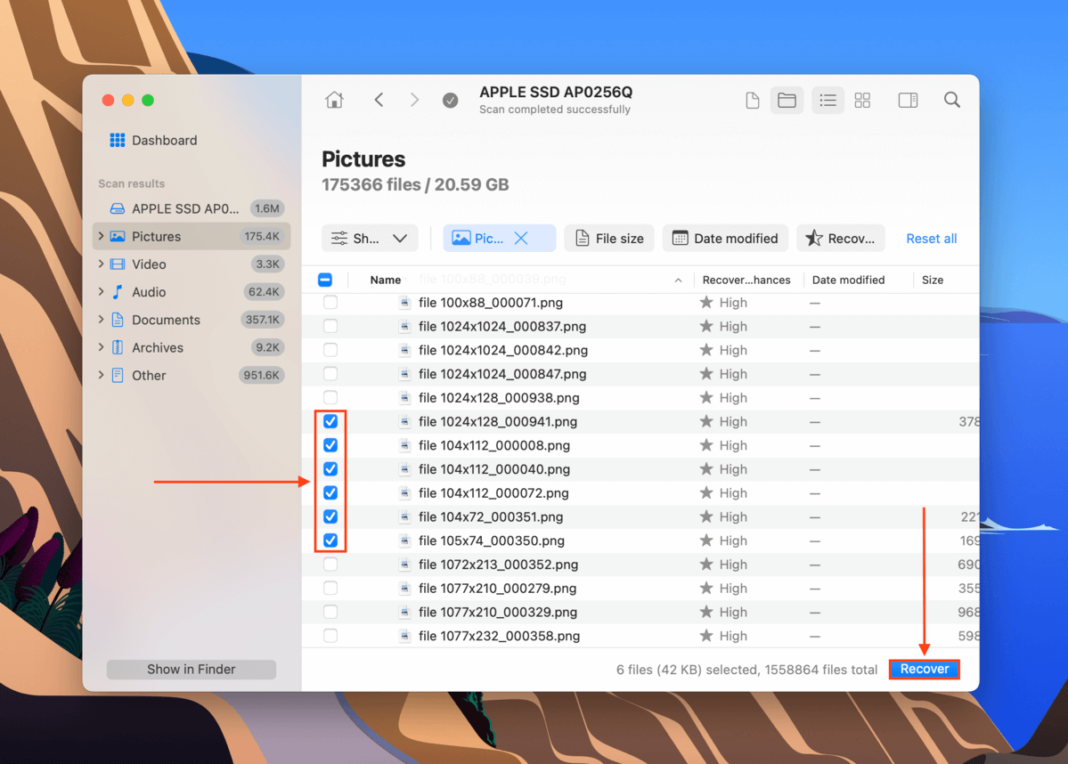Toggle the preview side panel icon

pyautogui.click(x=908, y=100)
